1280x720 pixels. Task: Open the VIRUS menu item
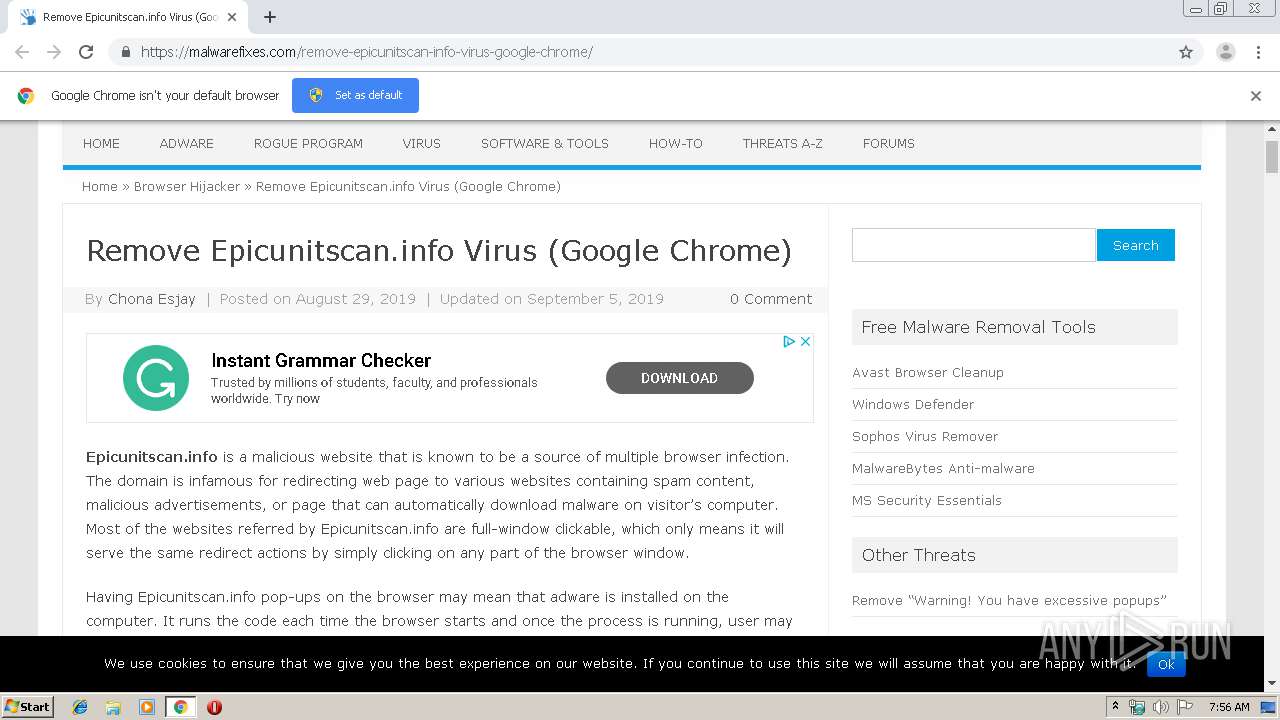click(x=421, y=144)
